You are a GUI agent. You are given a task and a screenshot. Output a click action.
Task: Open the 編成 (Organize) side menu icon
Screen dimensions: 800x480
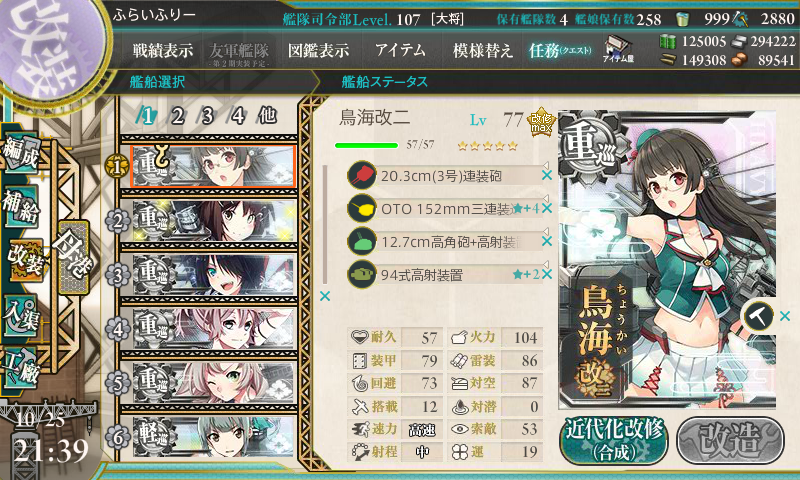[21, 154]
